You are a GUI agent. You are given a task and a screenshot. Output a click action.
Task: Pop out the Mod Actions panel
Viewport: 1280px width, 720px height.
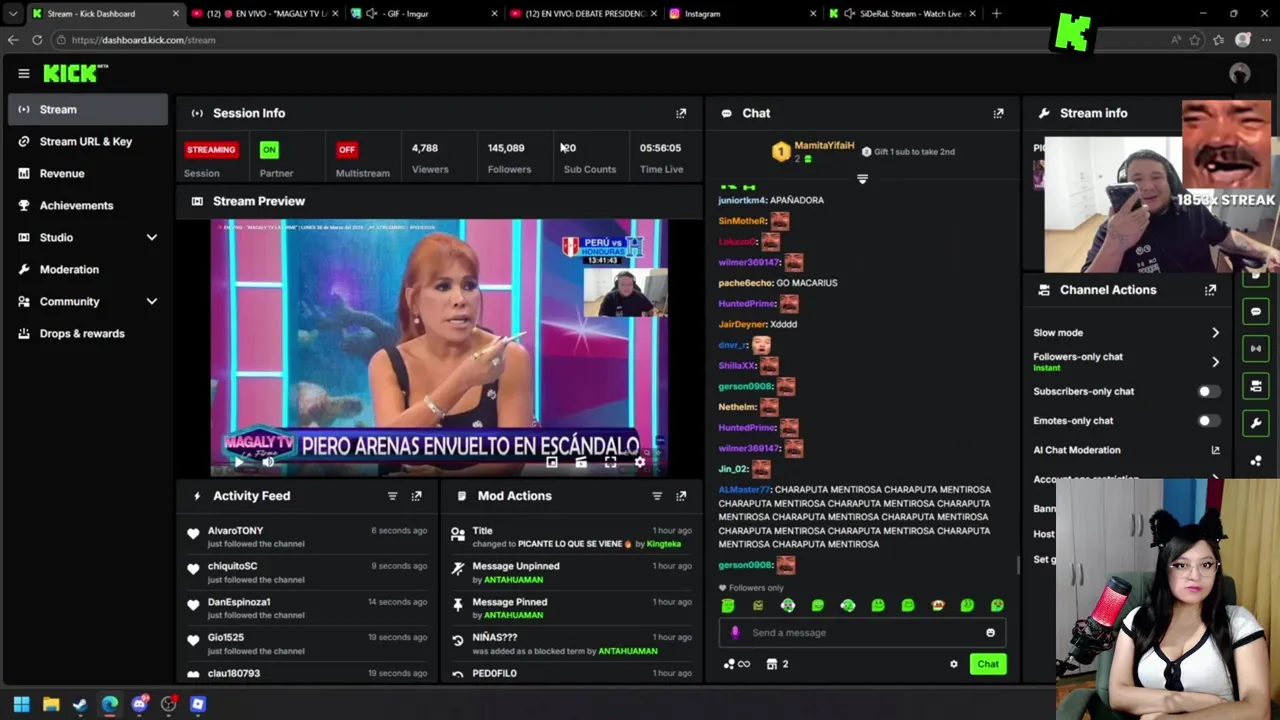681,496
